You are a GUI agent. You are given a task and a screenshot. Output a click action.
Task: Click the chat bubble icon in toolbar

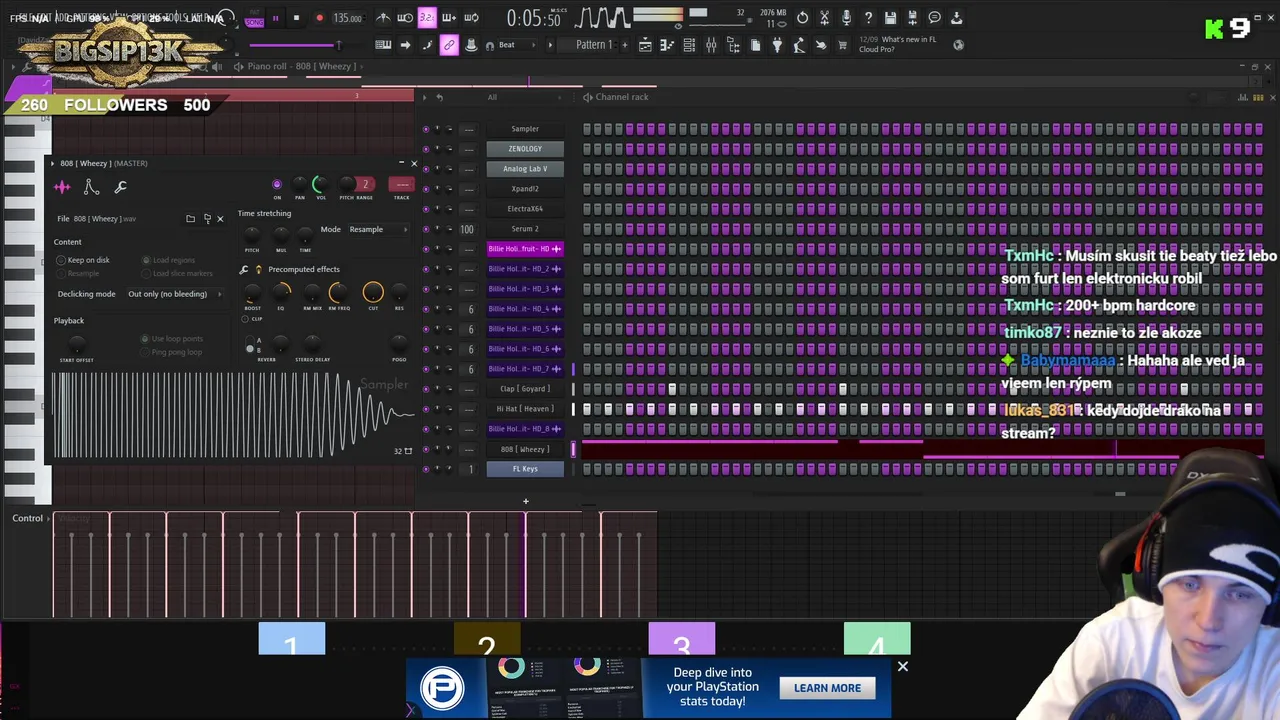934,18
